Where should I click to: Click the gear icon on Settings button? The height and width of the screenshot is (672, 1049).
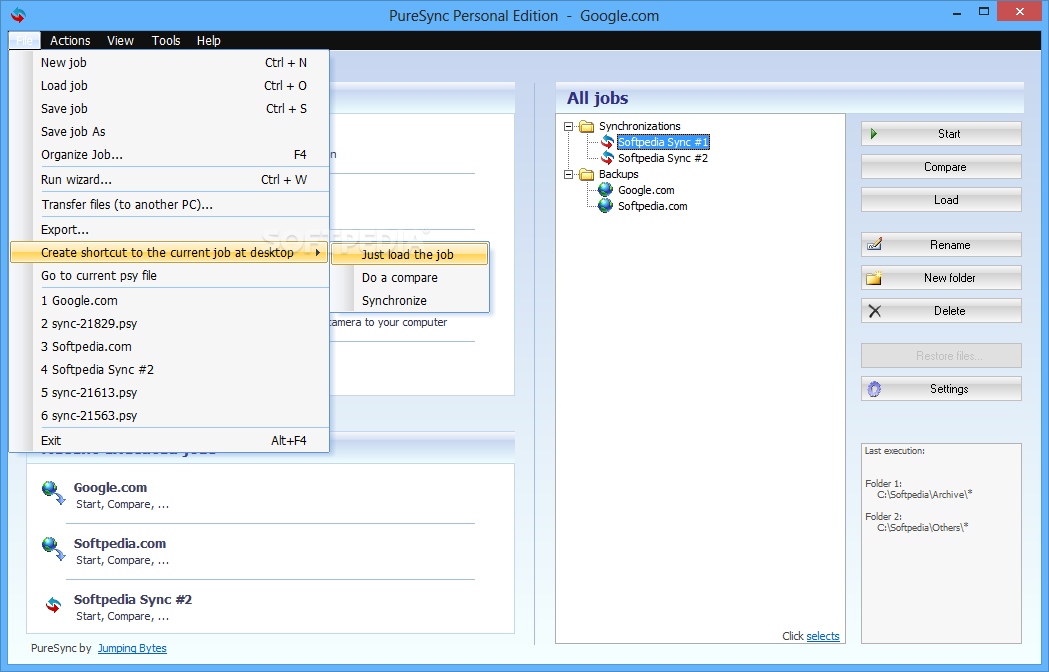pos(874,389)
